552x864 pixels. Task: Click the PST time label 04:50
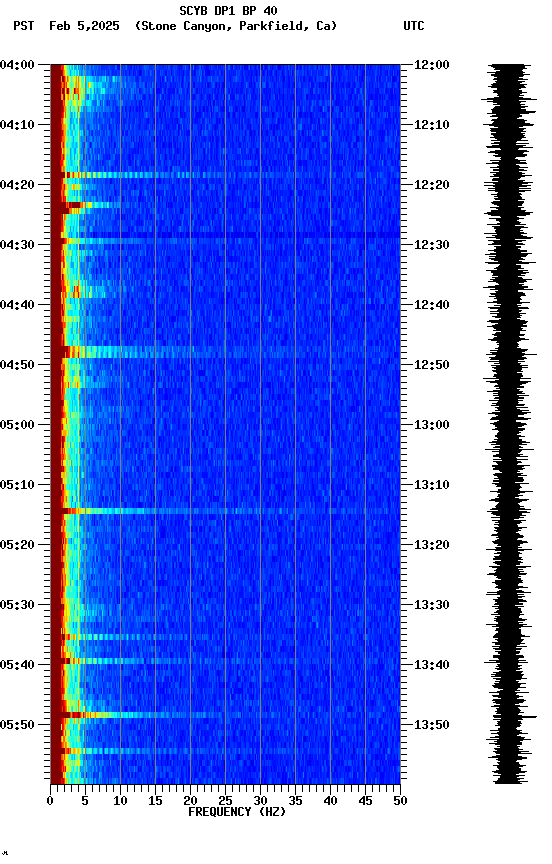click(17, 365)
